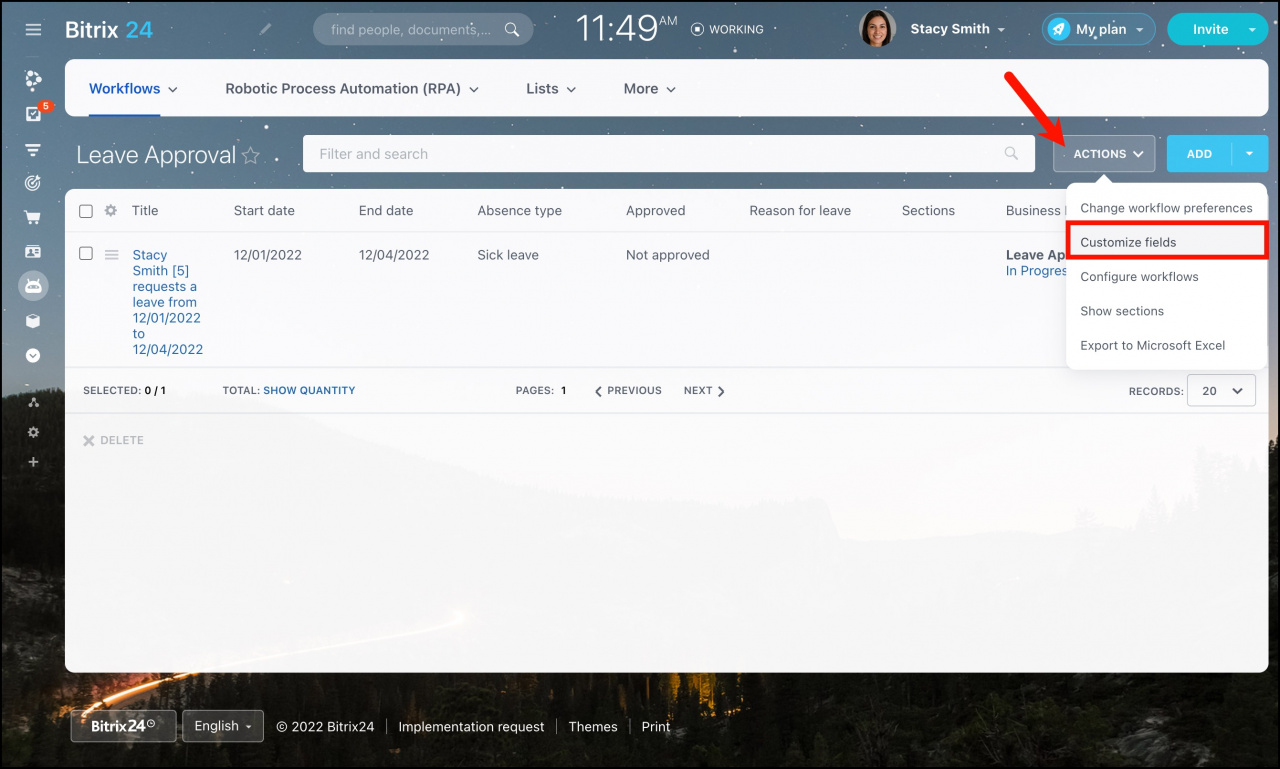Sort by End date column header
The height and width of the screenshot is (769, 1280).
(386, 211)
